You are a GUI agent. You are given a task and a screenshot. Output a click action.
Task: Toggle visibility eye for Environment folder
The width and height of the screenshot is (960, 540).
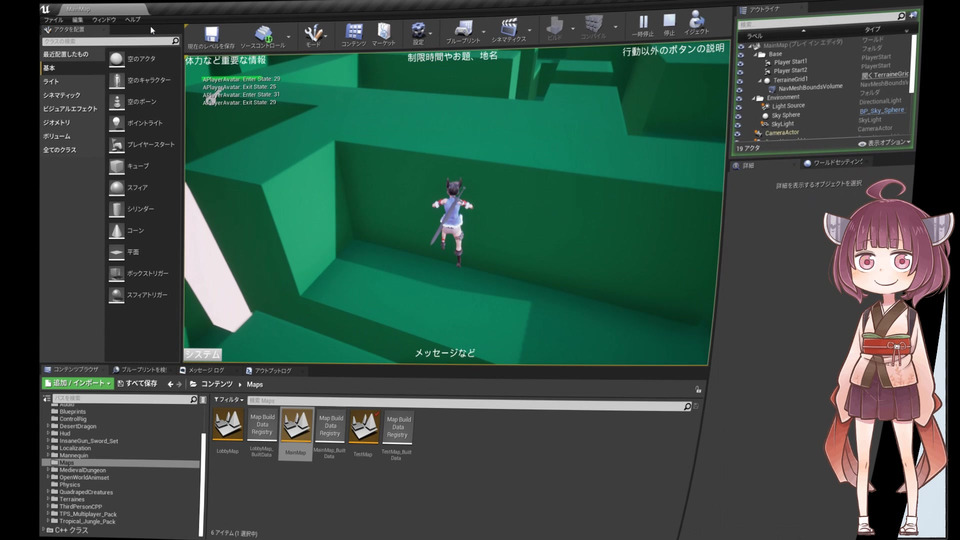click(739, 99)
